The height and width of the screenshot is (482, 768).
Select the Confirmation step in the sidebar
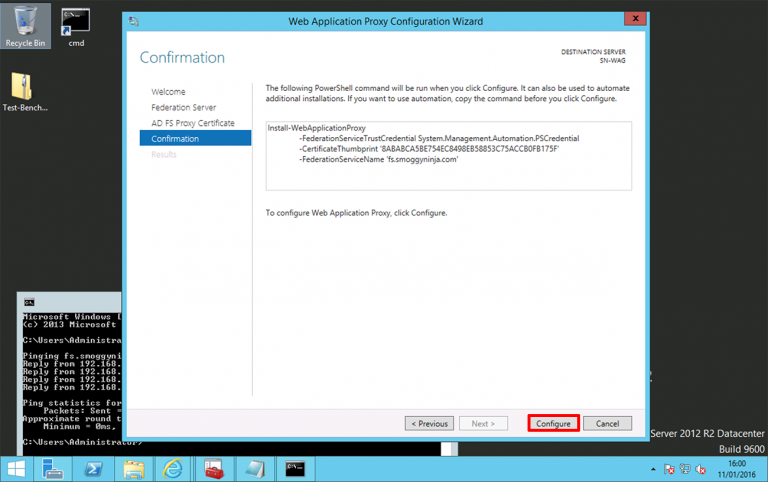click(x=195, y=138)
